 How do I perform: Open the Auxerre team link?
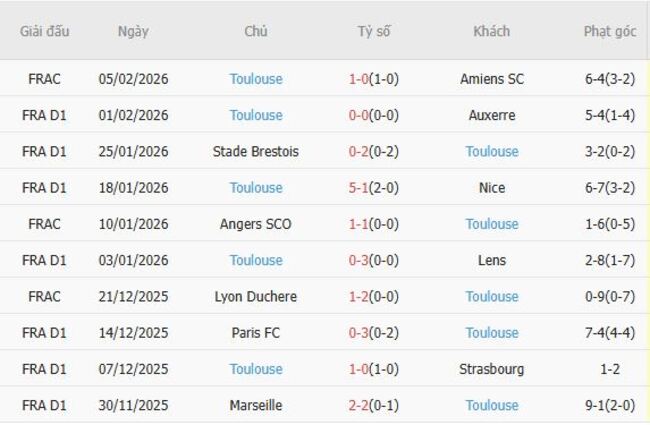[x=492, y=115]
